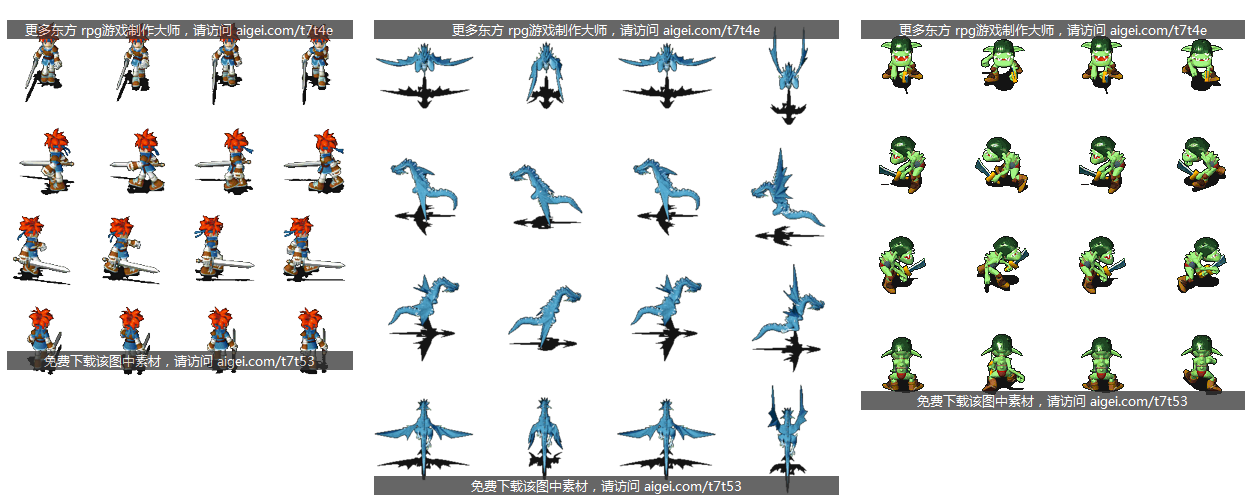Select first dragon frame in third row

coord(424,316)
